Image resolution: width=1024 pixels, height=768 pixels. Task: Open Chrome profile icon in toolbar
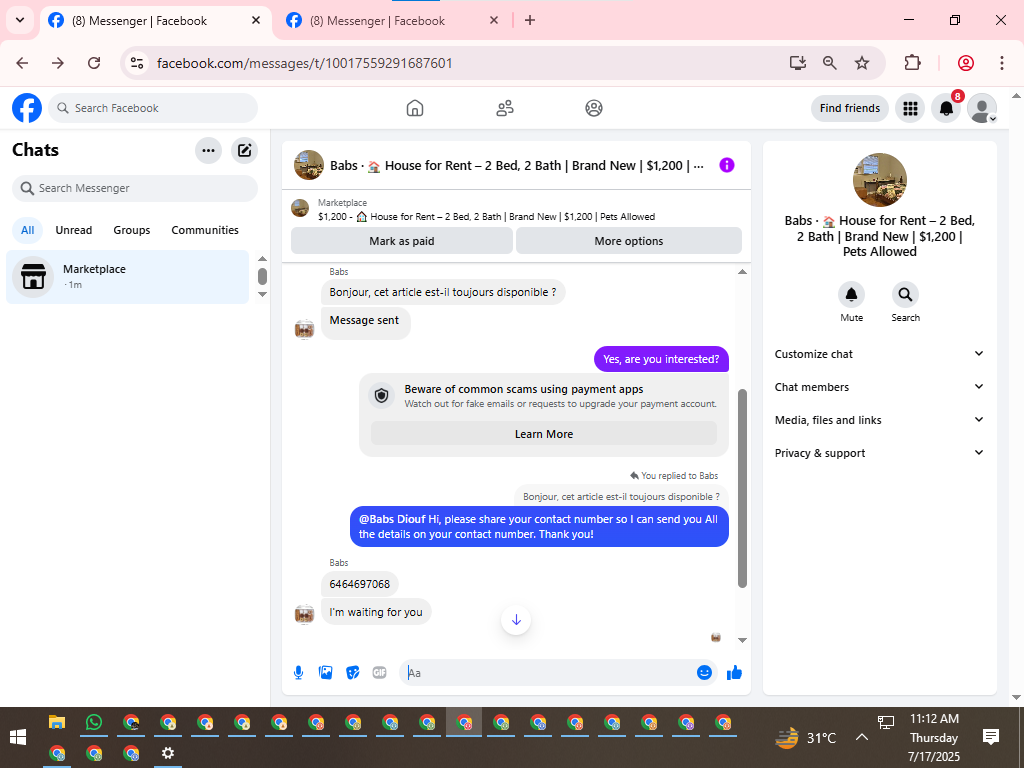[x=966, y=63]
